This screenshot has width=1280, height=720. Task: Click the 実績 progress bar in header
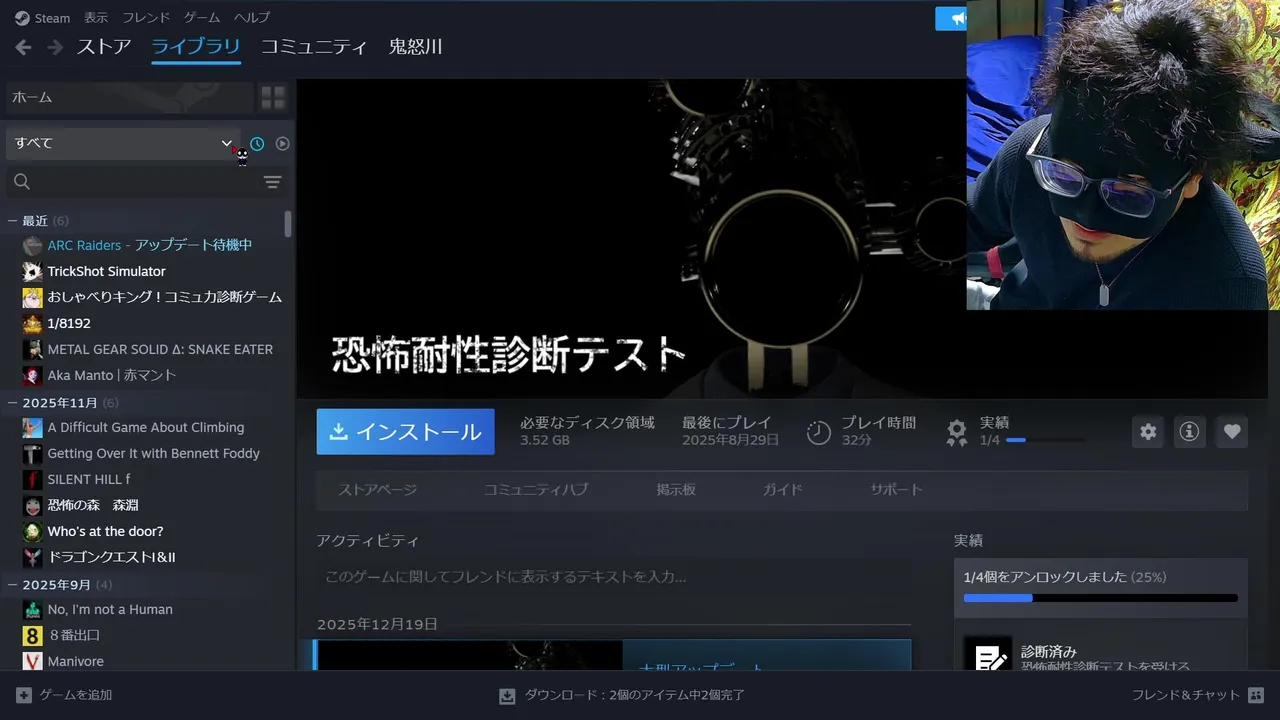(1045, 440)
